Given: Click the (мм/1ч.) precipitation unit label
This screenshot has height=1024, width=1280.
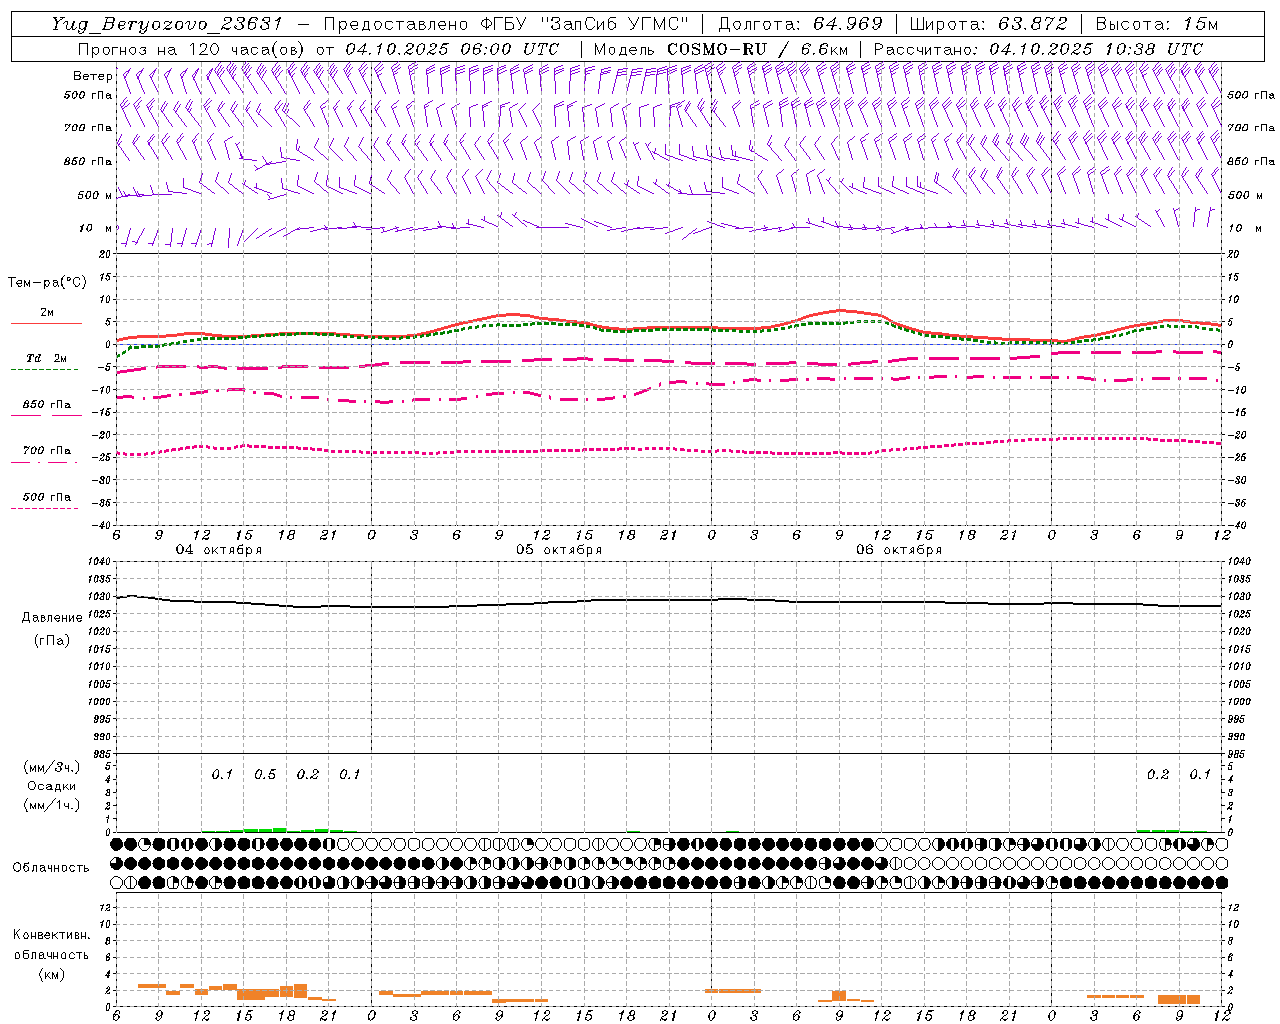Looking at the screenshot, I should 52,805.
